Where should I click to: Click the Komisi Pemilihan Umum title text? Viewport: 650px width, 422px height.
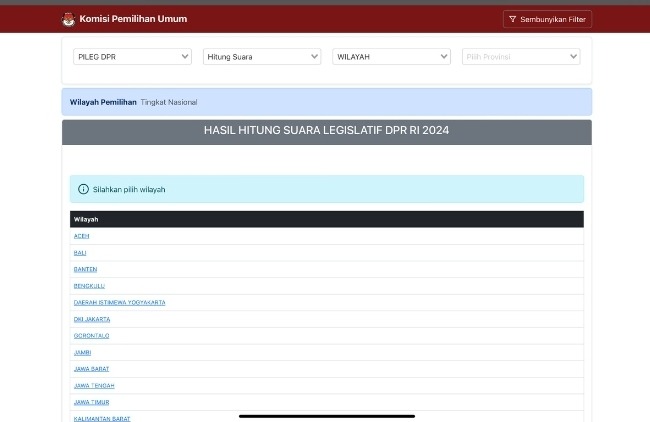coord(133,19)
